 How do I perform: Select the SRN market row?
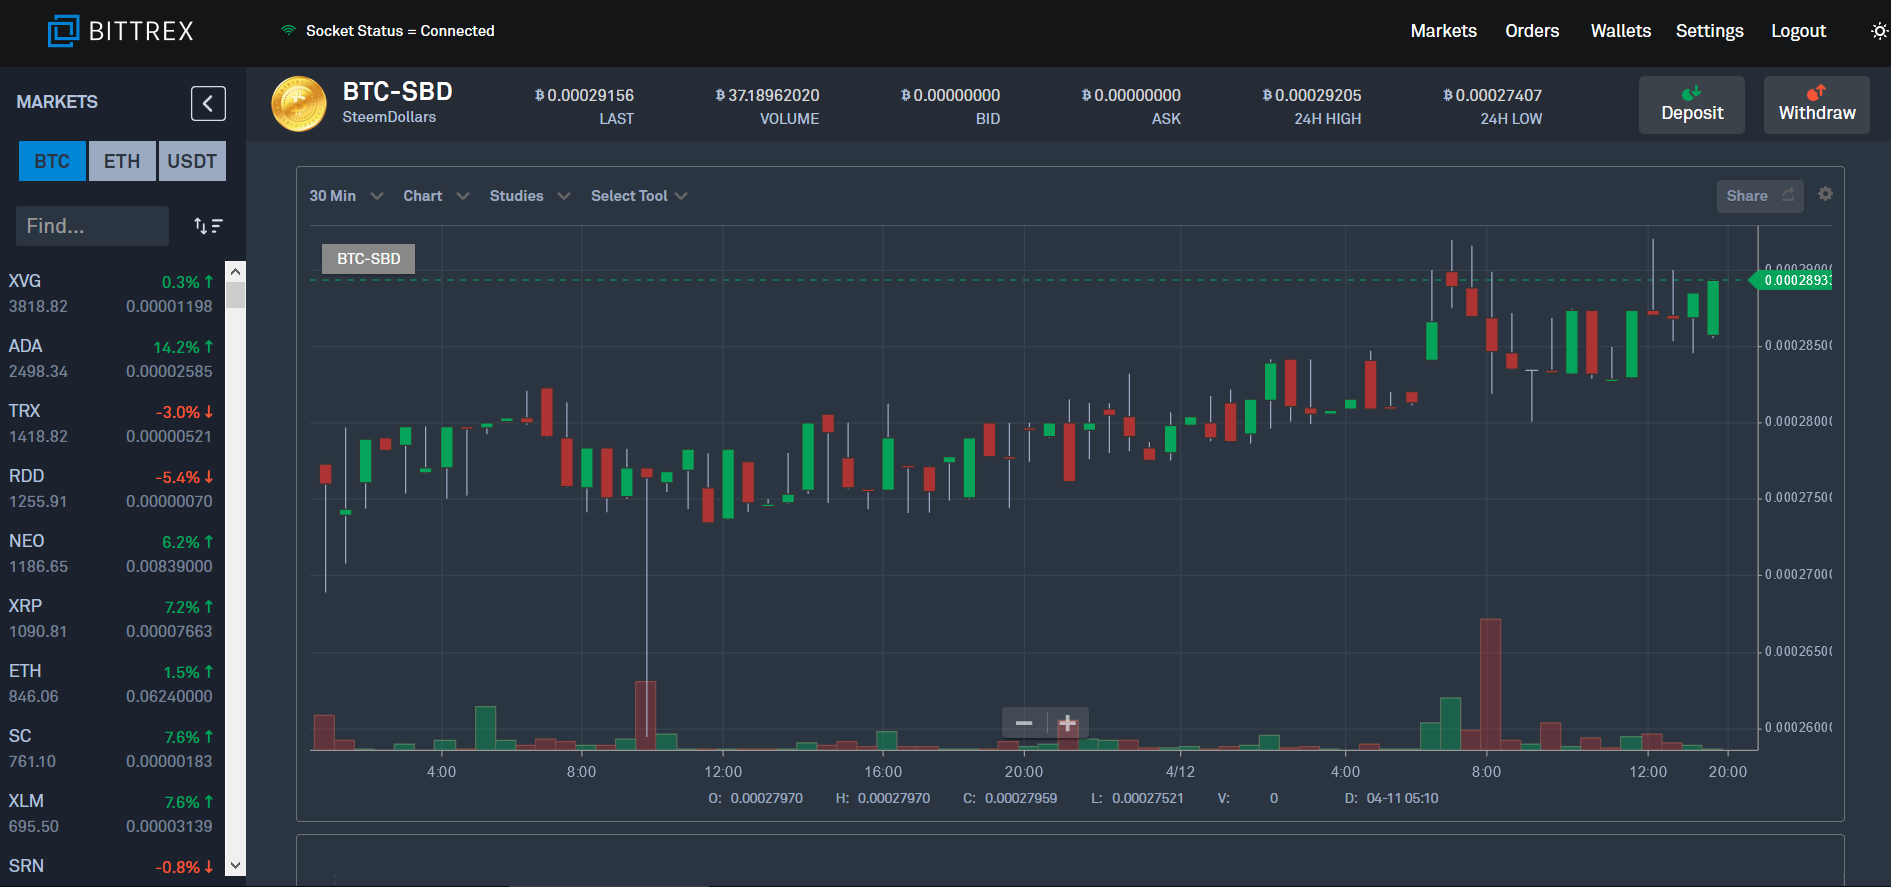(x=111, y=867)
